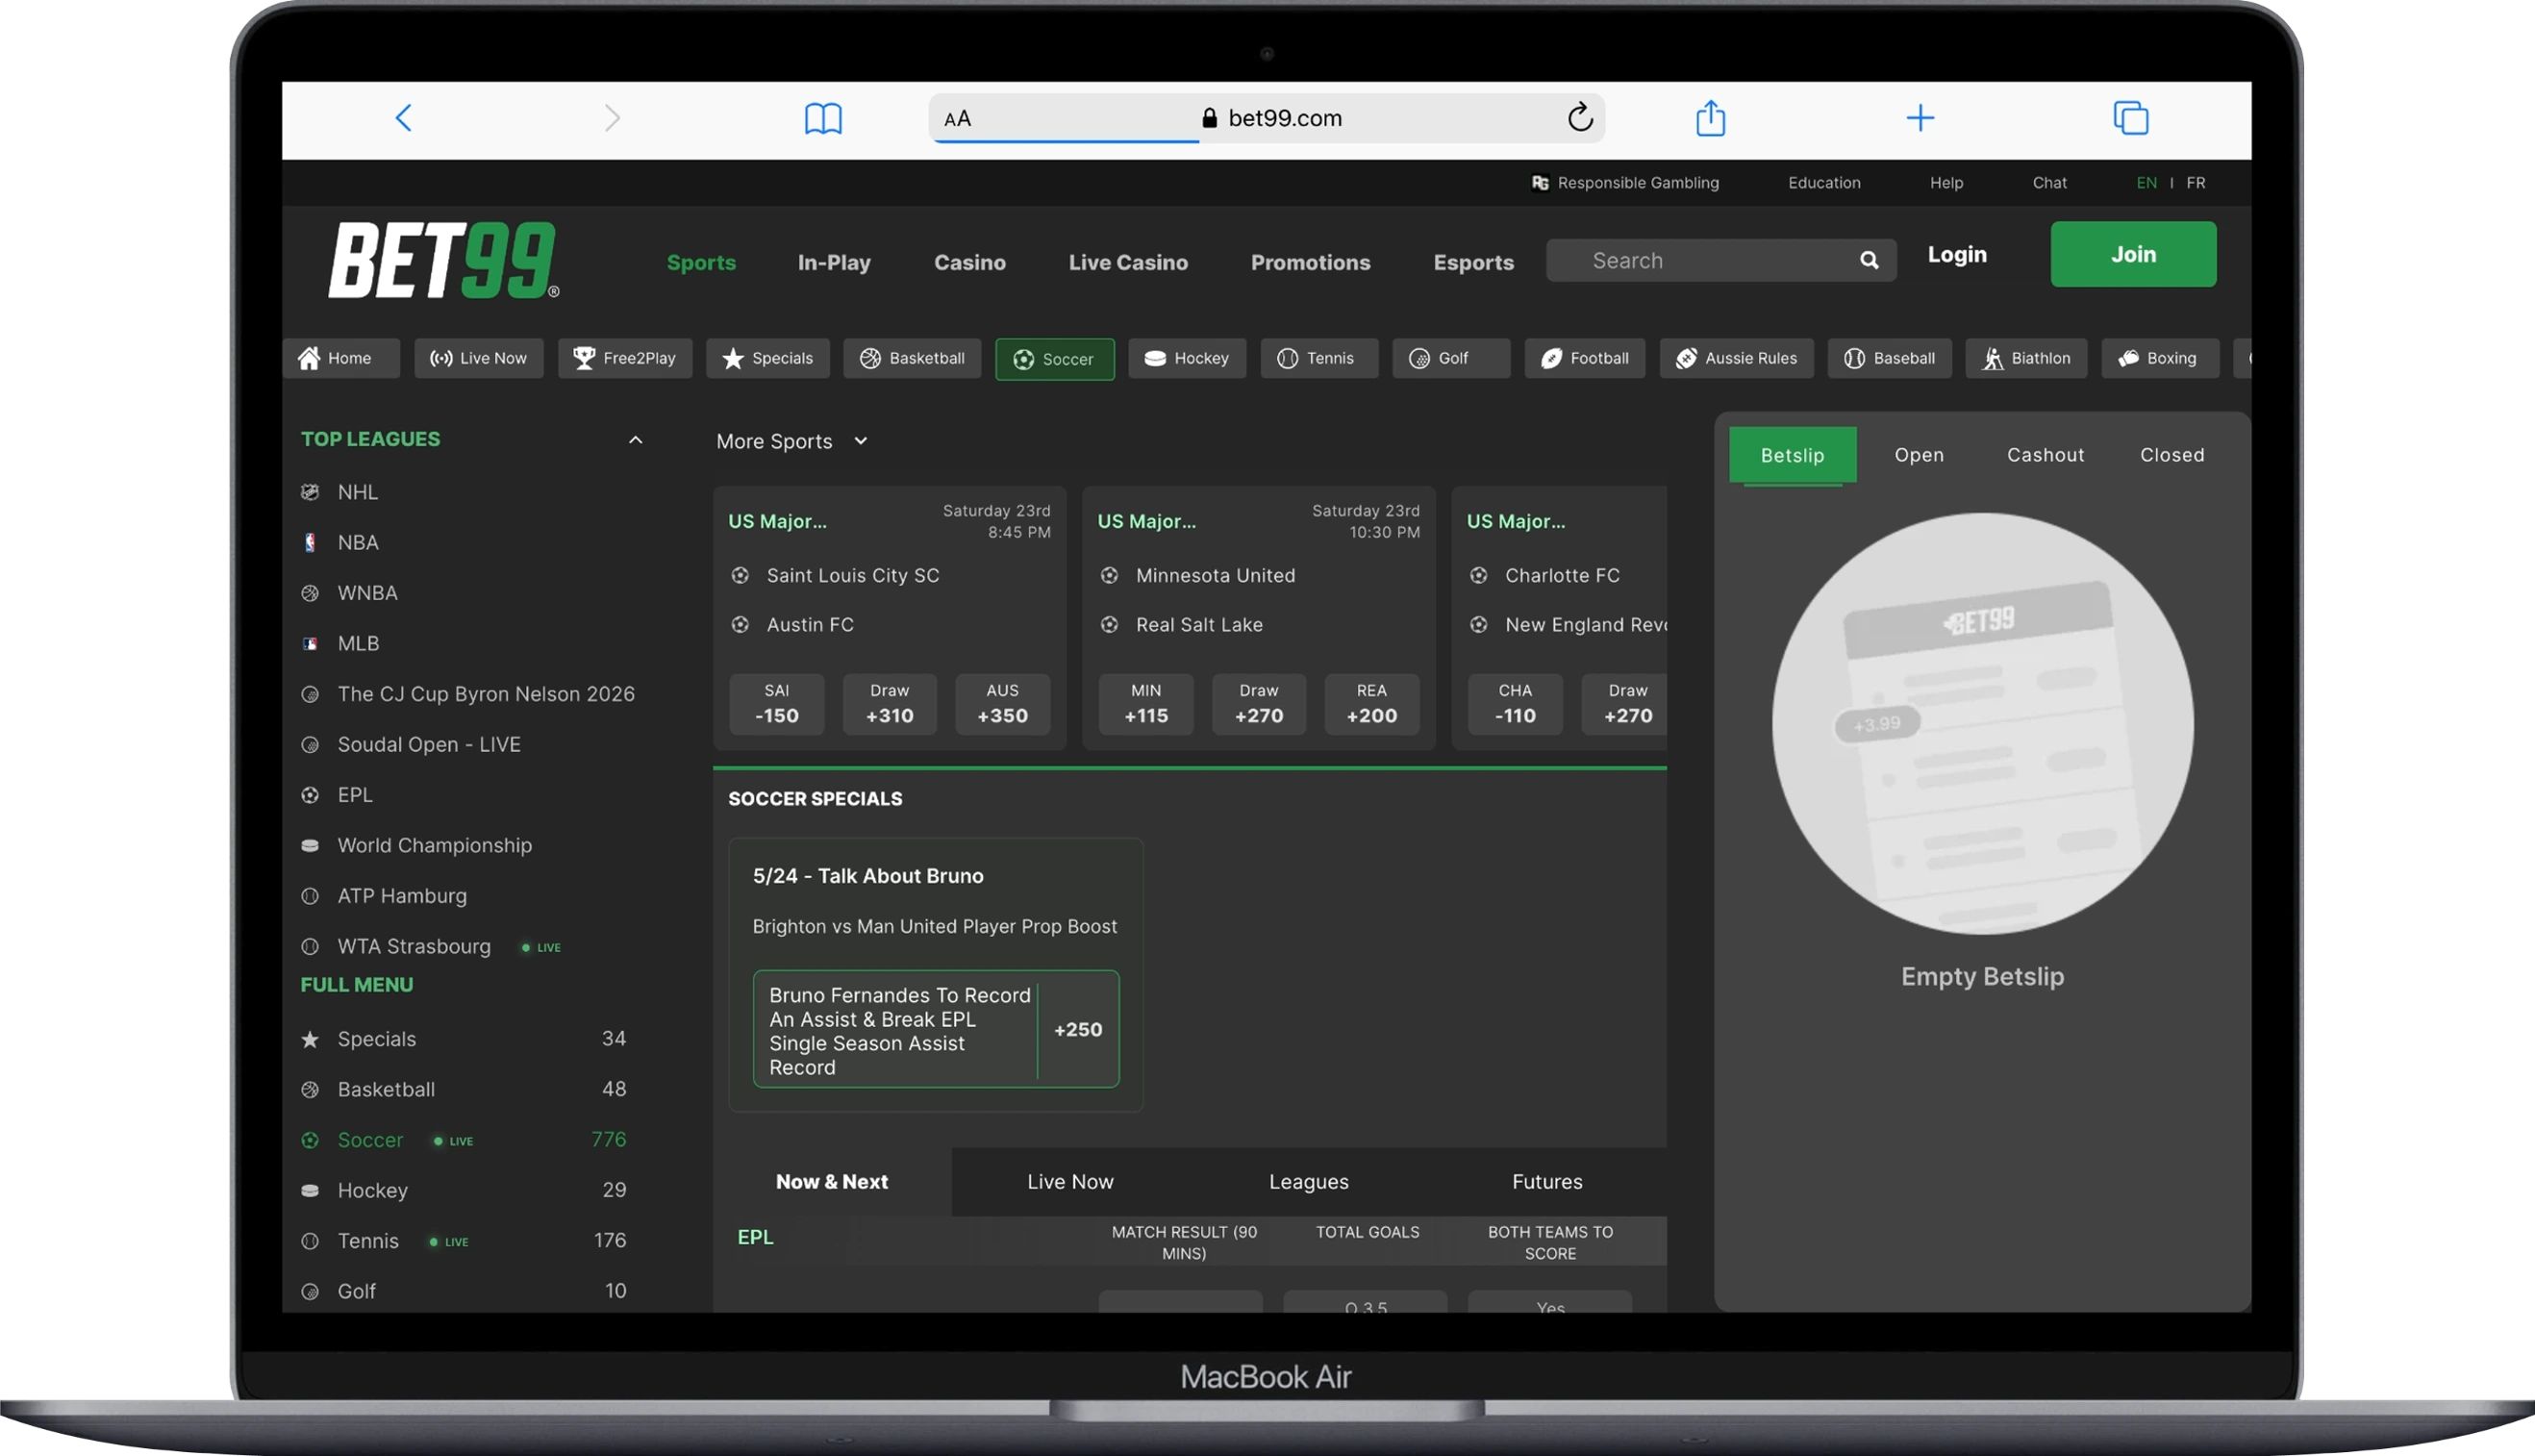Choose Golf in the sports bar

coord(1451,358)
